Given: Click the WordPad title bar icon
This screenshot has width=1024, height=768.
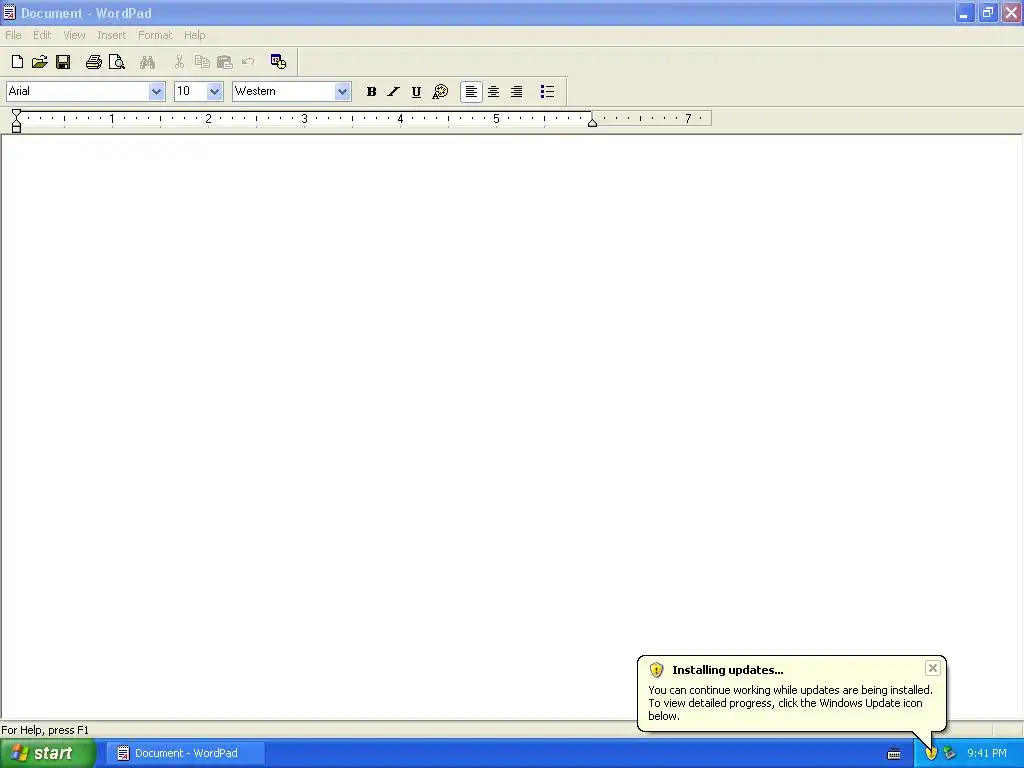Looking at the screenshot, I should click(x=9, y=12).
